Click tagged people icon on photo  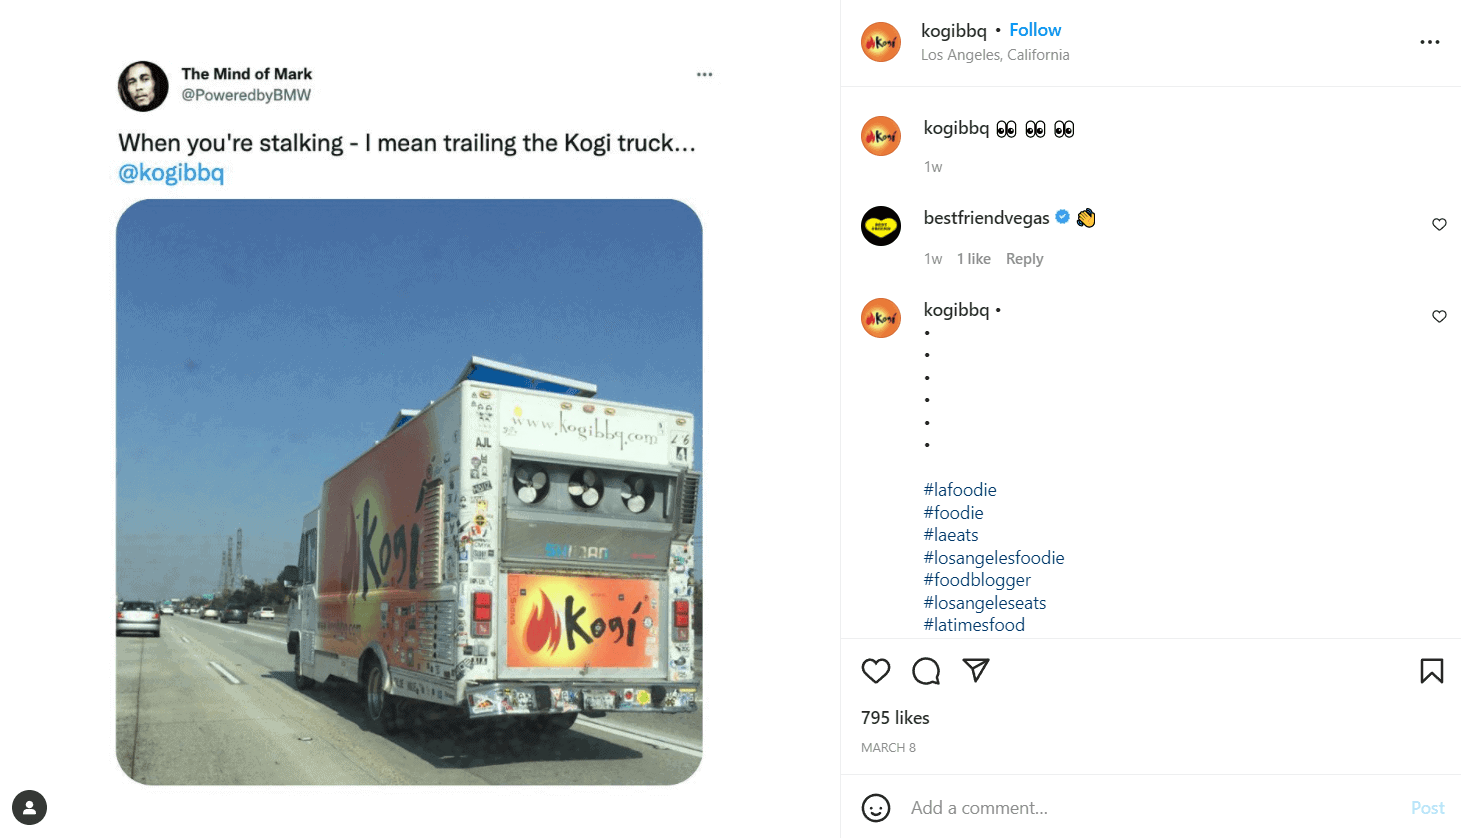(x=30, y=807)
